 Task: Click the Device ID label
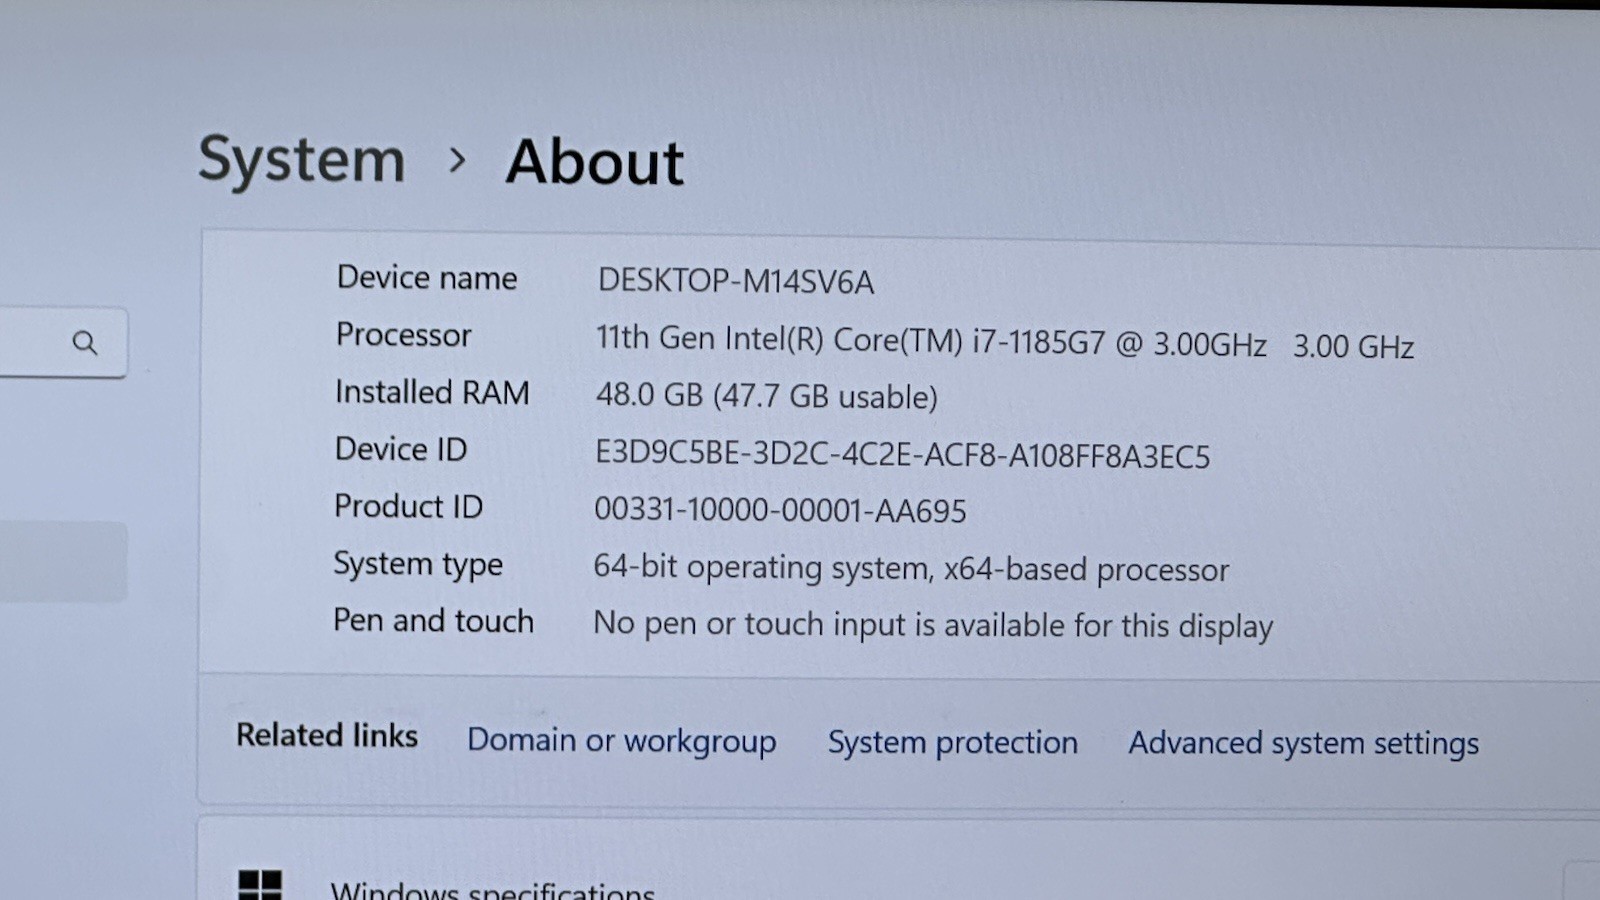coord(400,449)
